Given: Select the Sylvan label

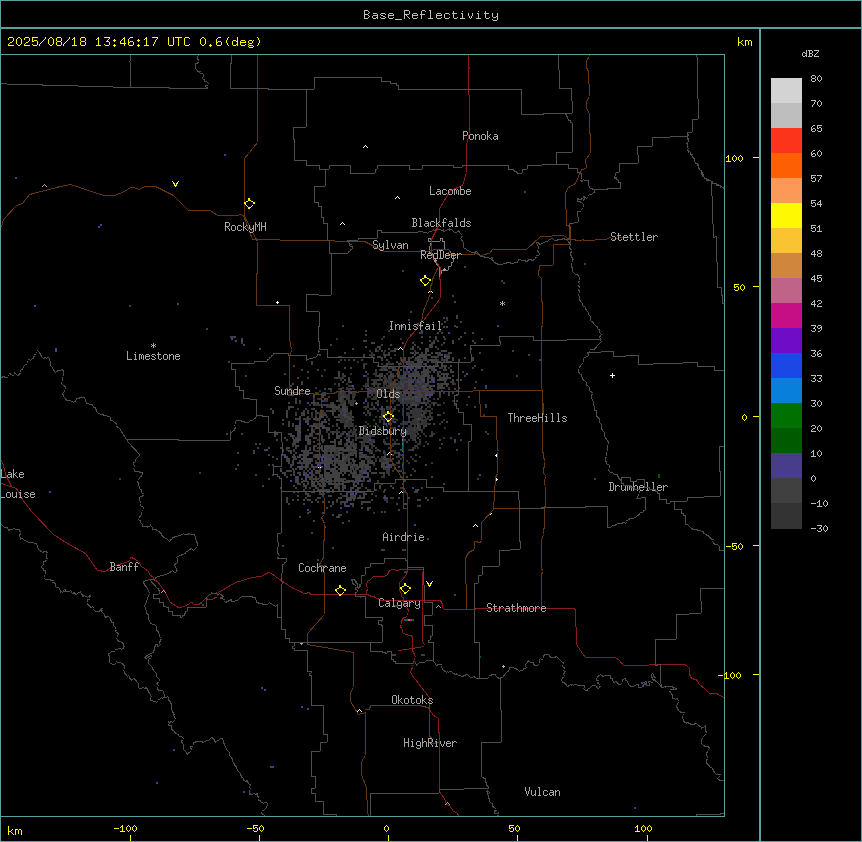Looking at the screenshot, I should tap(390, 245).
